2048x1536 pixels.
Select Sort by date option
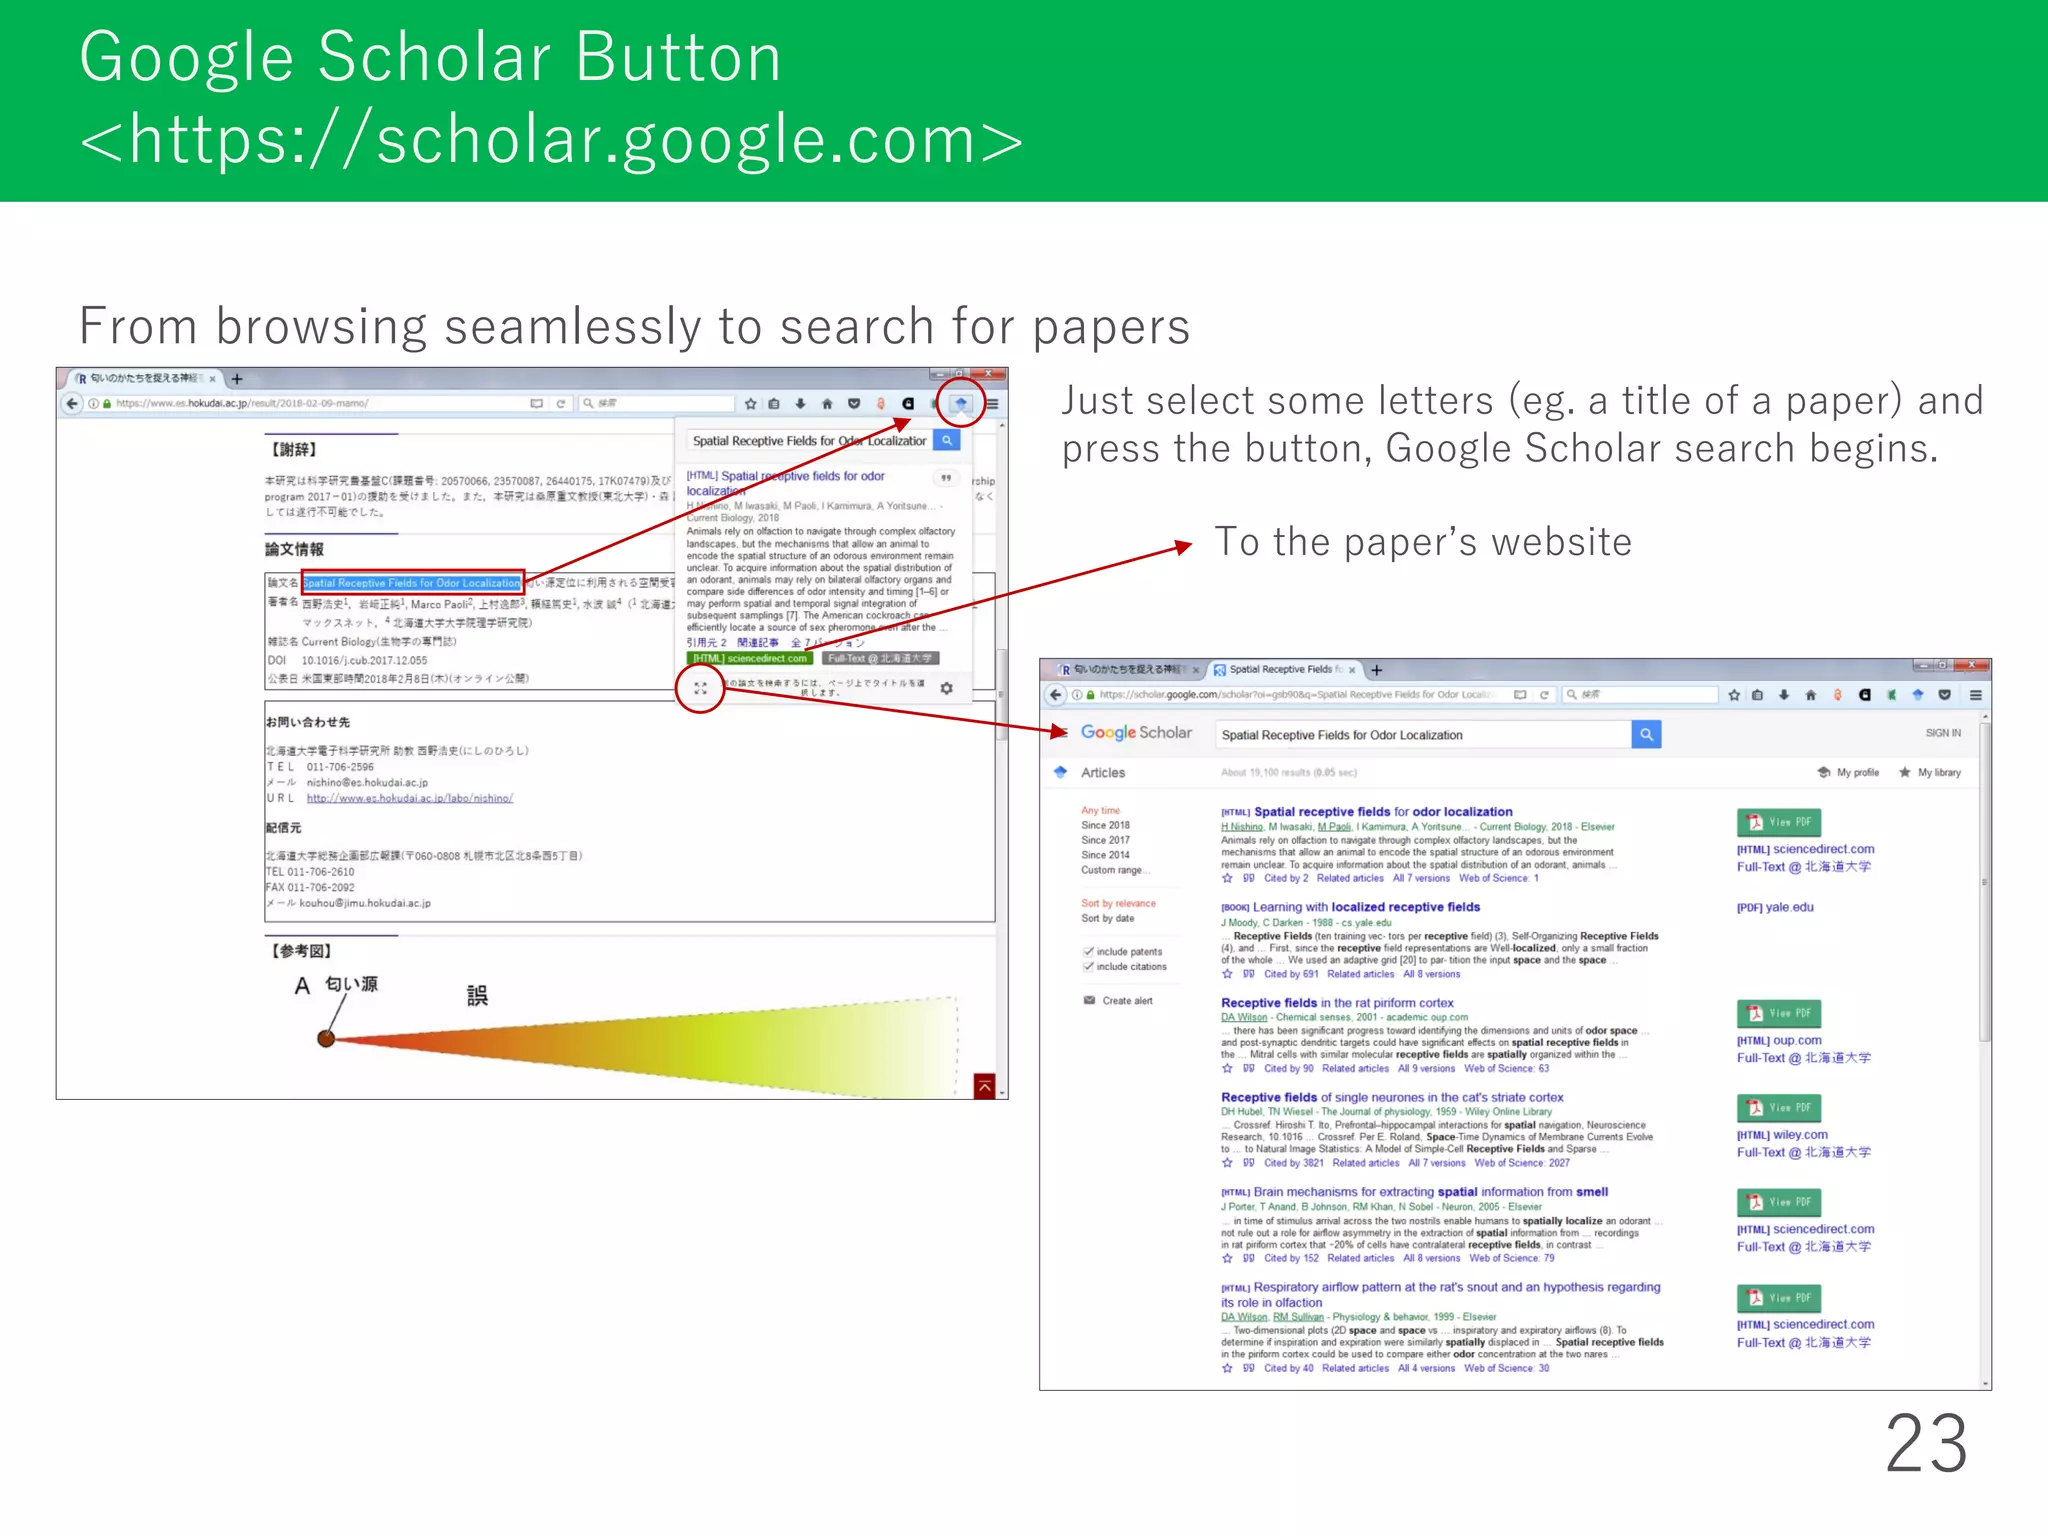[1107, 918]
